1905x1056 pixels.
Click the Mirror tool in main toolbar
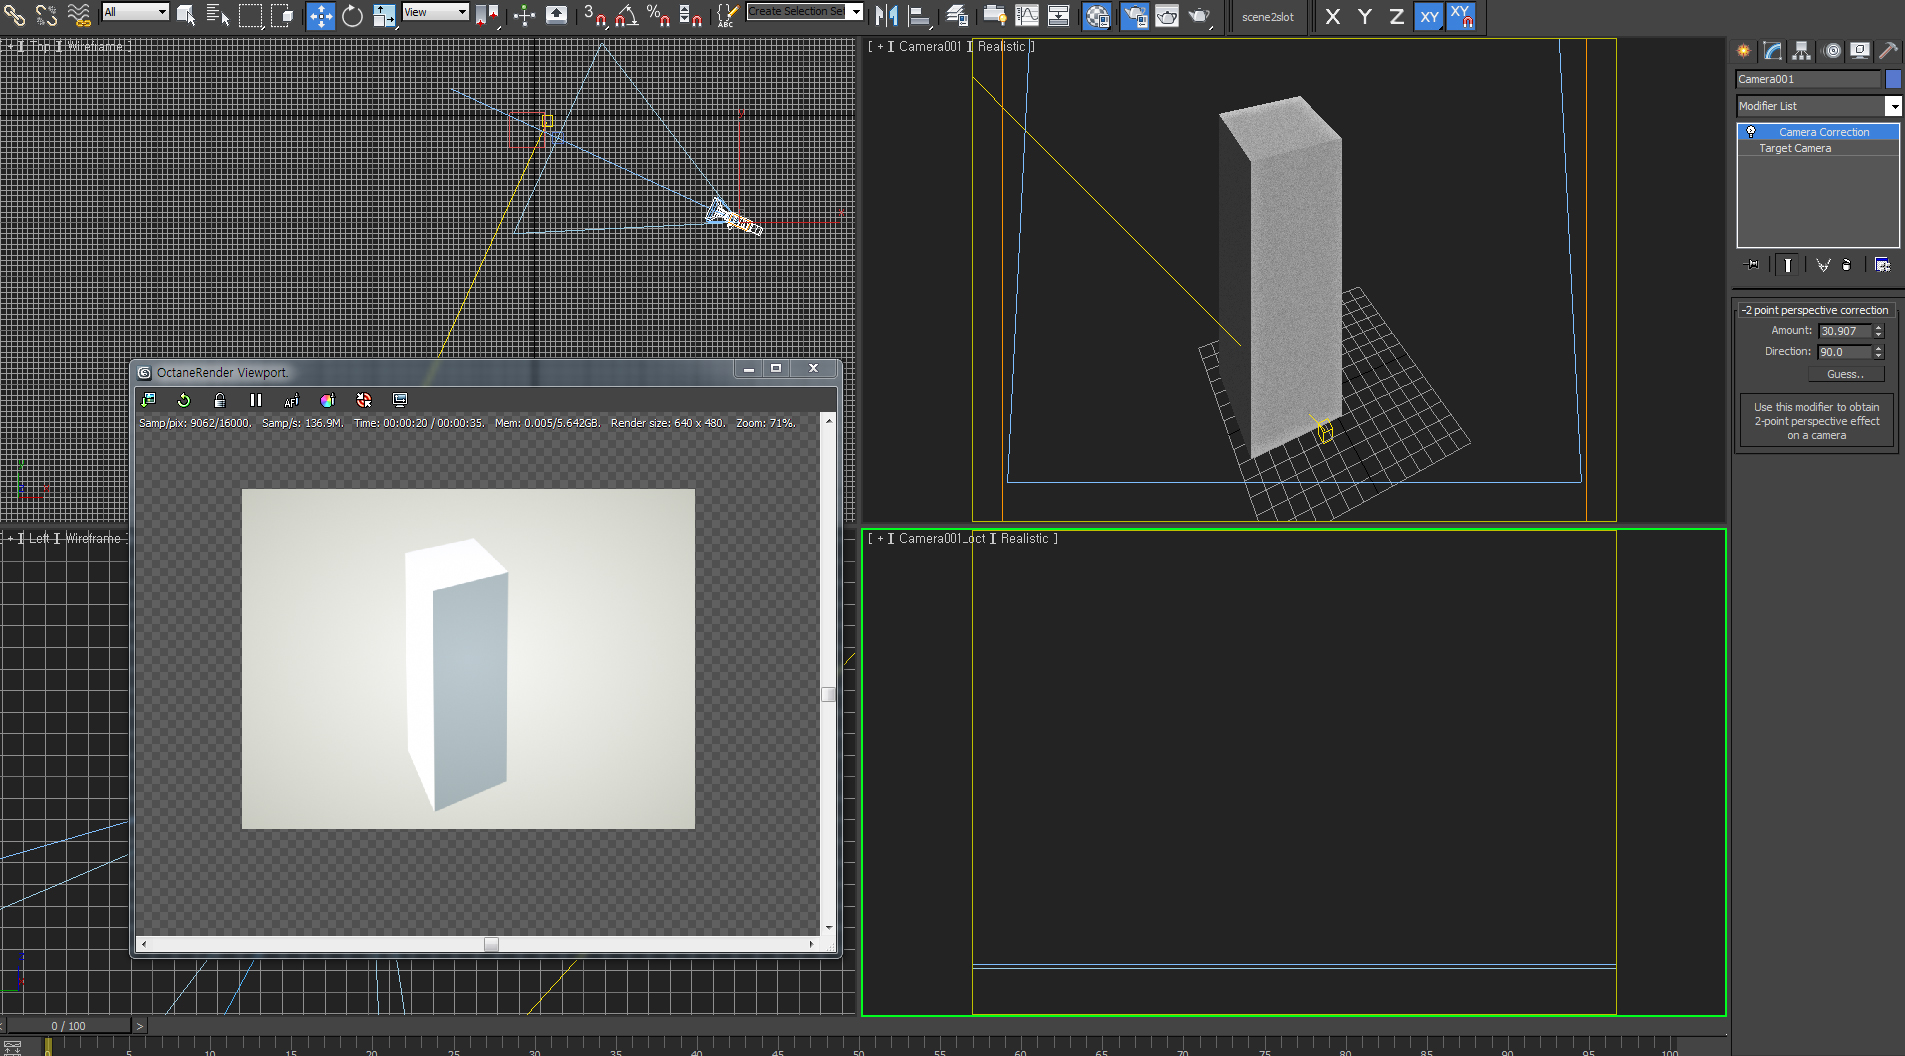pyautogui.click(x=886, y=16)
